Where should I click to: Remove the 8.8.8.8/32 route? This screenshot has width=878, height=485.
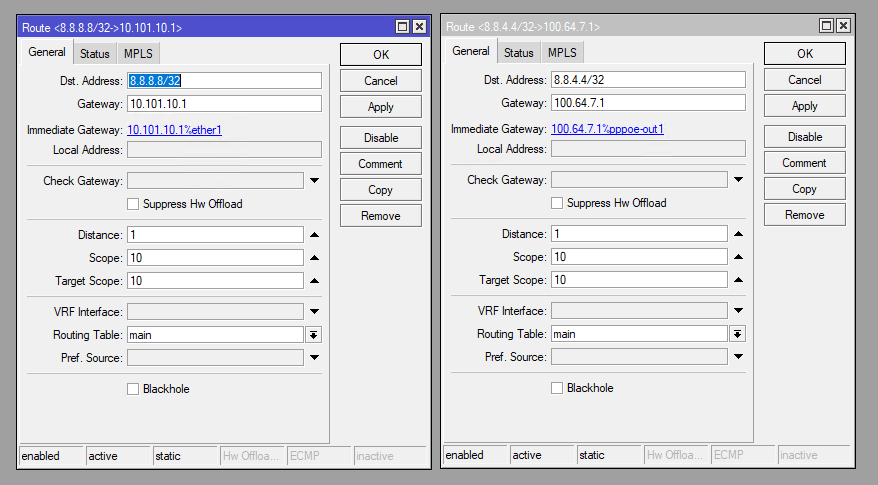click(381, 216)
